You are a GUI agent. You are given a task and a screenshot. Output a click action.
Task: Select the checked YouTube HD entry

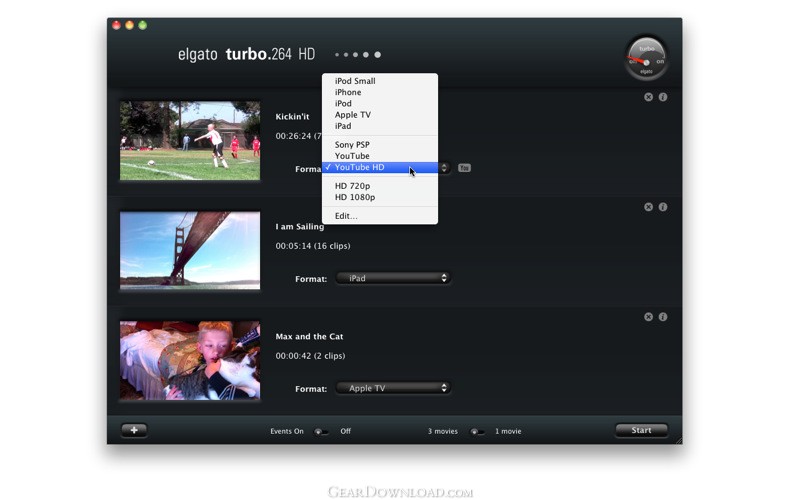click(380, 167)
